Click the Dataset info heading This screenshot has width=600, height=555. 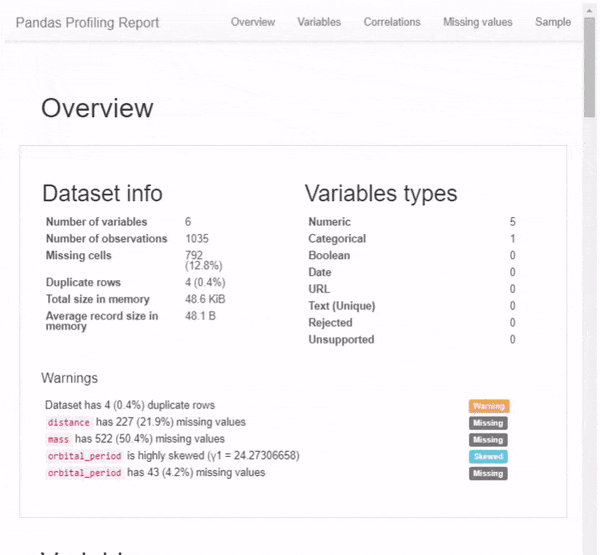click(102, 193)
